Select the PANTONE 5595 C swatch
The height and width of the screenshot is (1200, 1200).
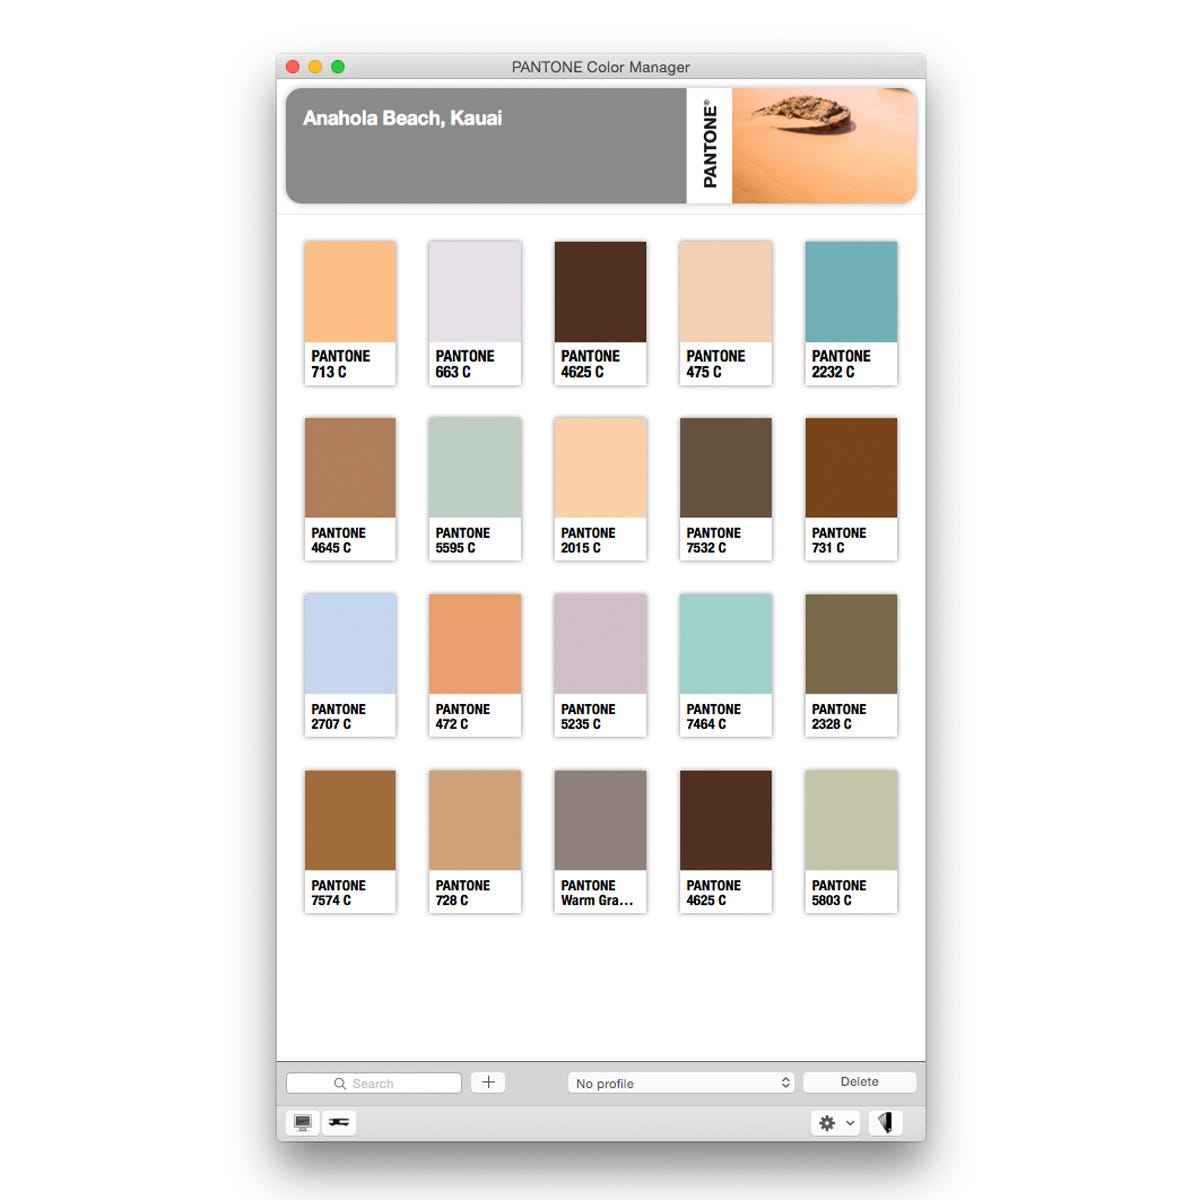(x=475, y=489)
